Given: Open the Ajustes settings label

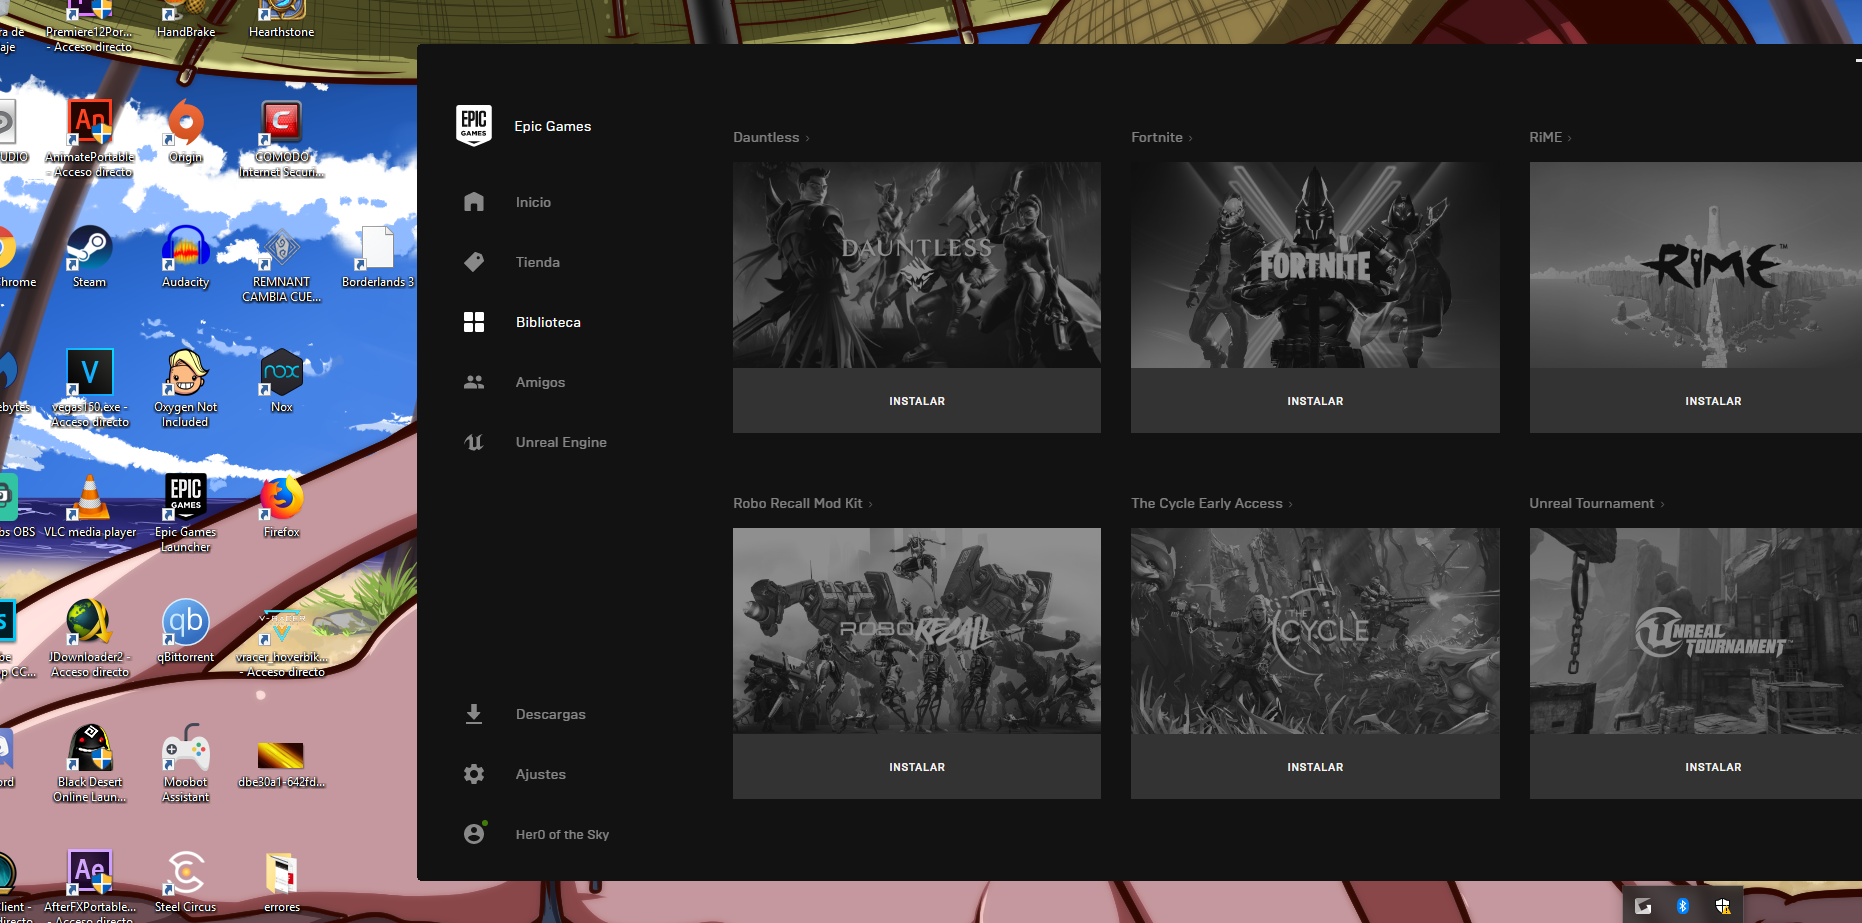Looking at the screenshot, I should pyautogui.click(x=541, y=774).
